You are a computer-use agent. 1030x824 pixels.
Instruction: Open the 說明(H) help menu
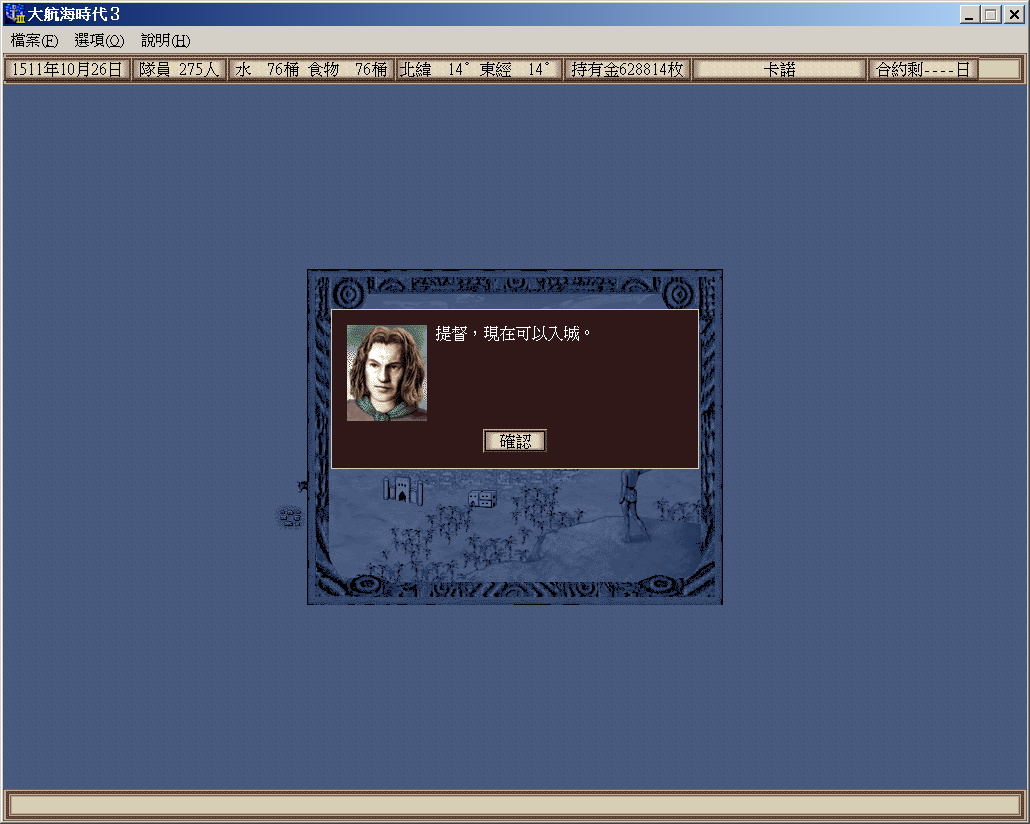pos(165,41)
